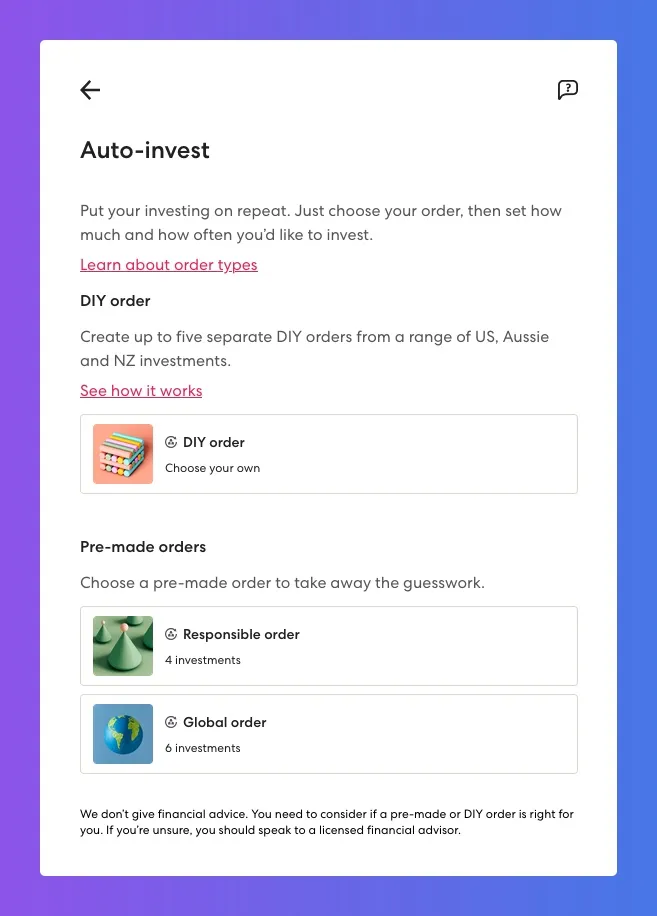657x916 pixels.
Task: Click the Pre-made orders section heading
Action: pos(143,547)
